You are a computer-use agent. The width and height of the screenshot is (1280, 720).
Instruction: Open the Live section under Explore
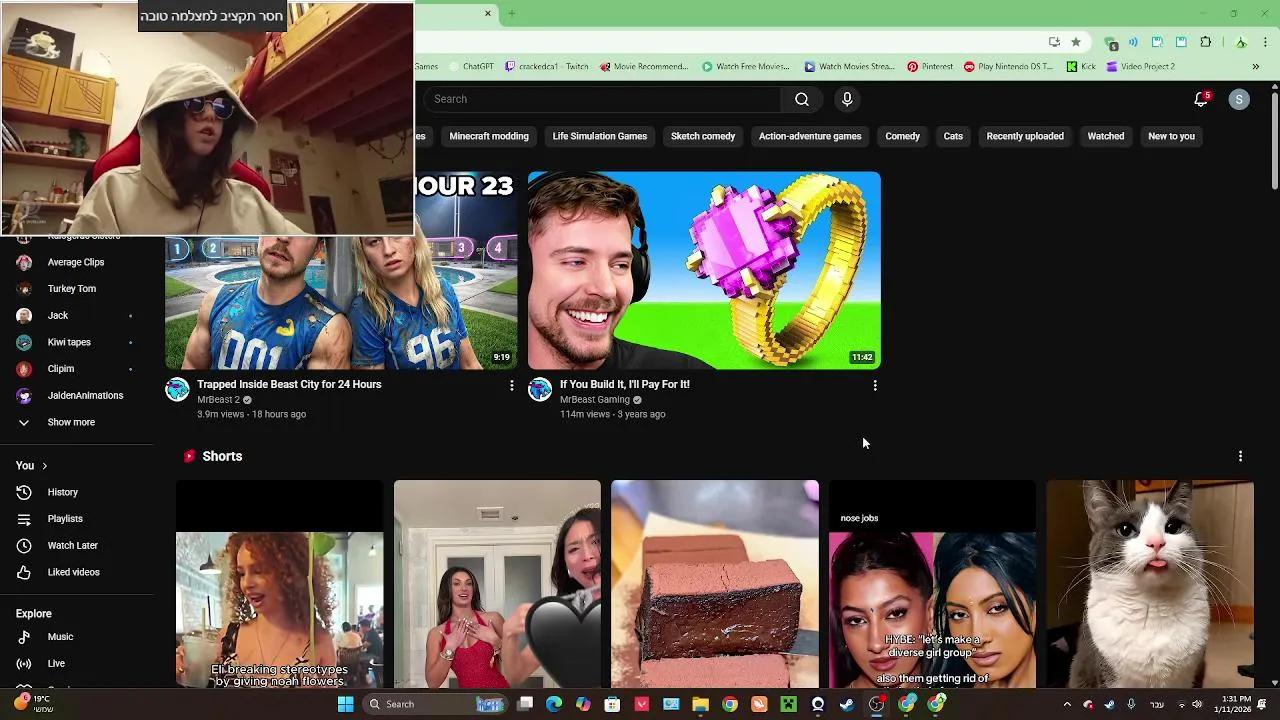(56, 663)
